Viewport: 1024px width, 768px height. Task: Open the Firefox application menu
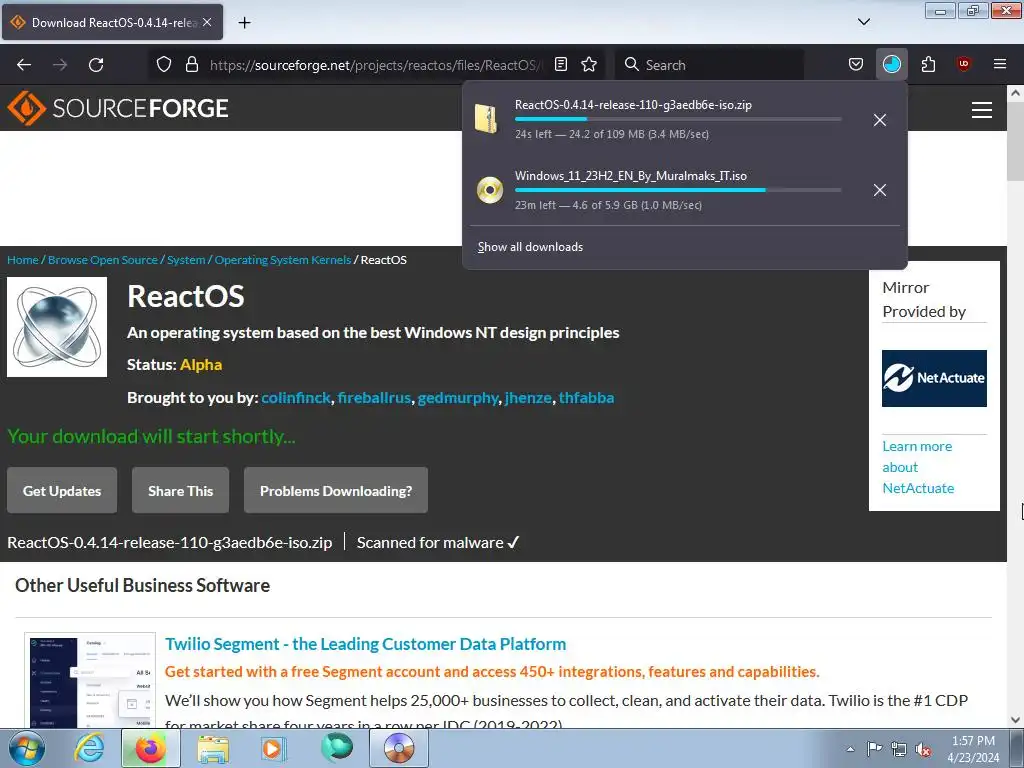(x=1000, y=64)
